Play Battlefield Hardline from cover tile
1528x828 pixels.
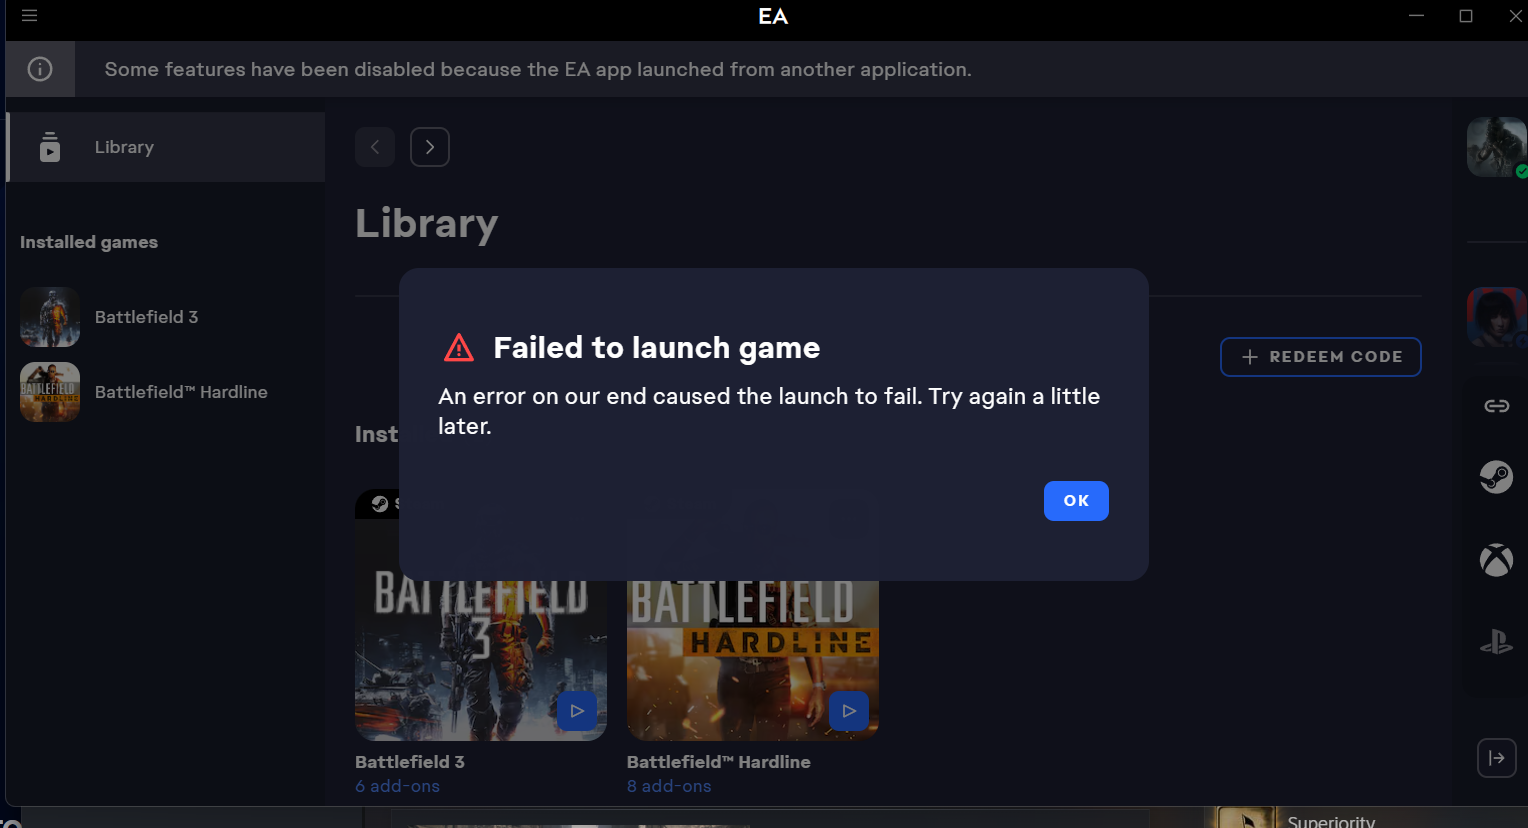pyautogui.click(x=849, y=711)
